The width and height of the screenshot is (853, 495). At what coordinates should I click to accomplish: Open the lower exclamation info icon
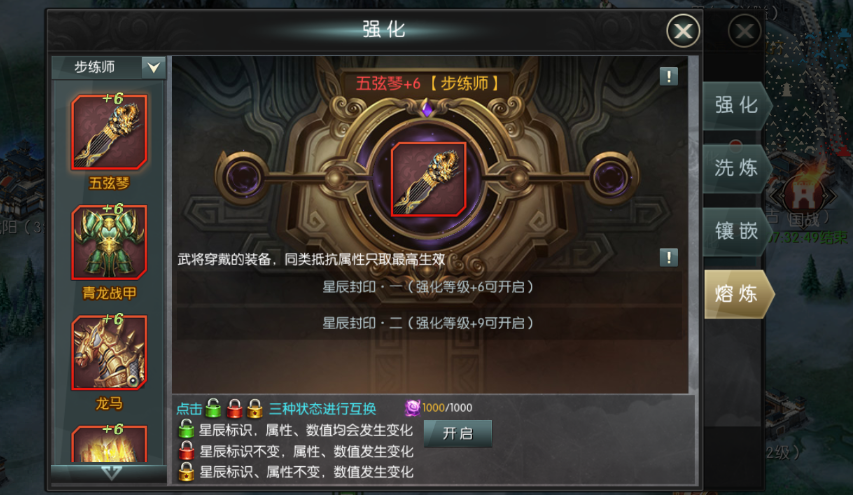pyautogui.click(x=669, y=257)
